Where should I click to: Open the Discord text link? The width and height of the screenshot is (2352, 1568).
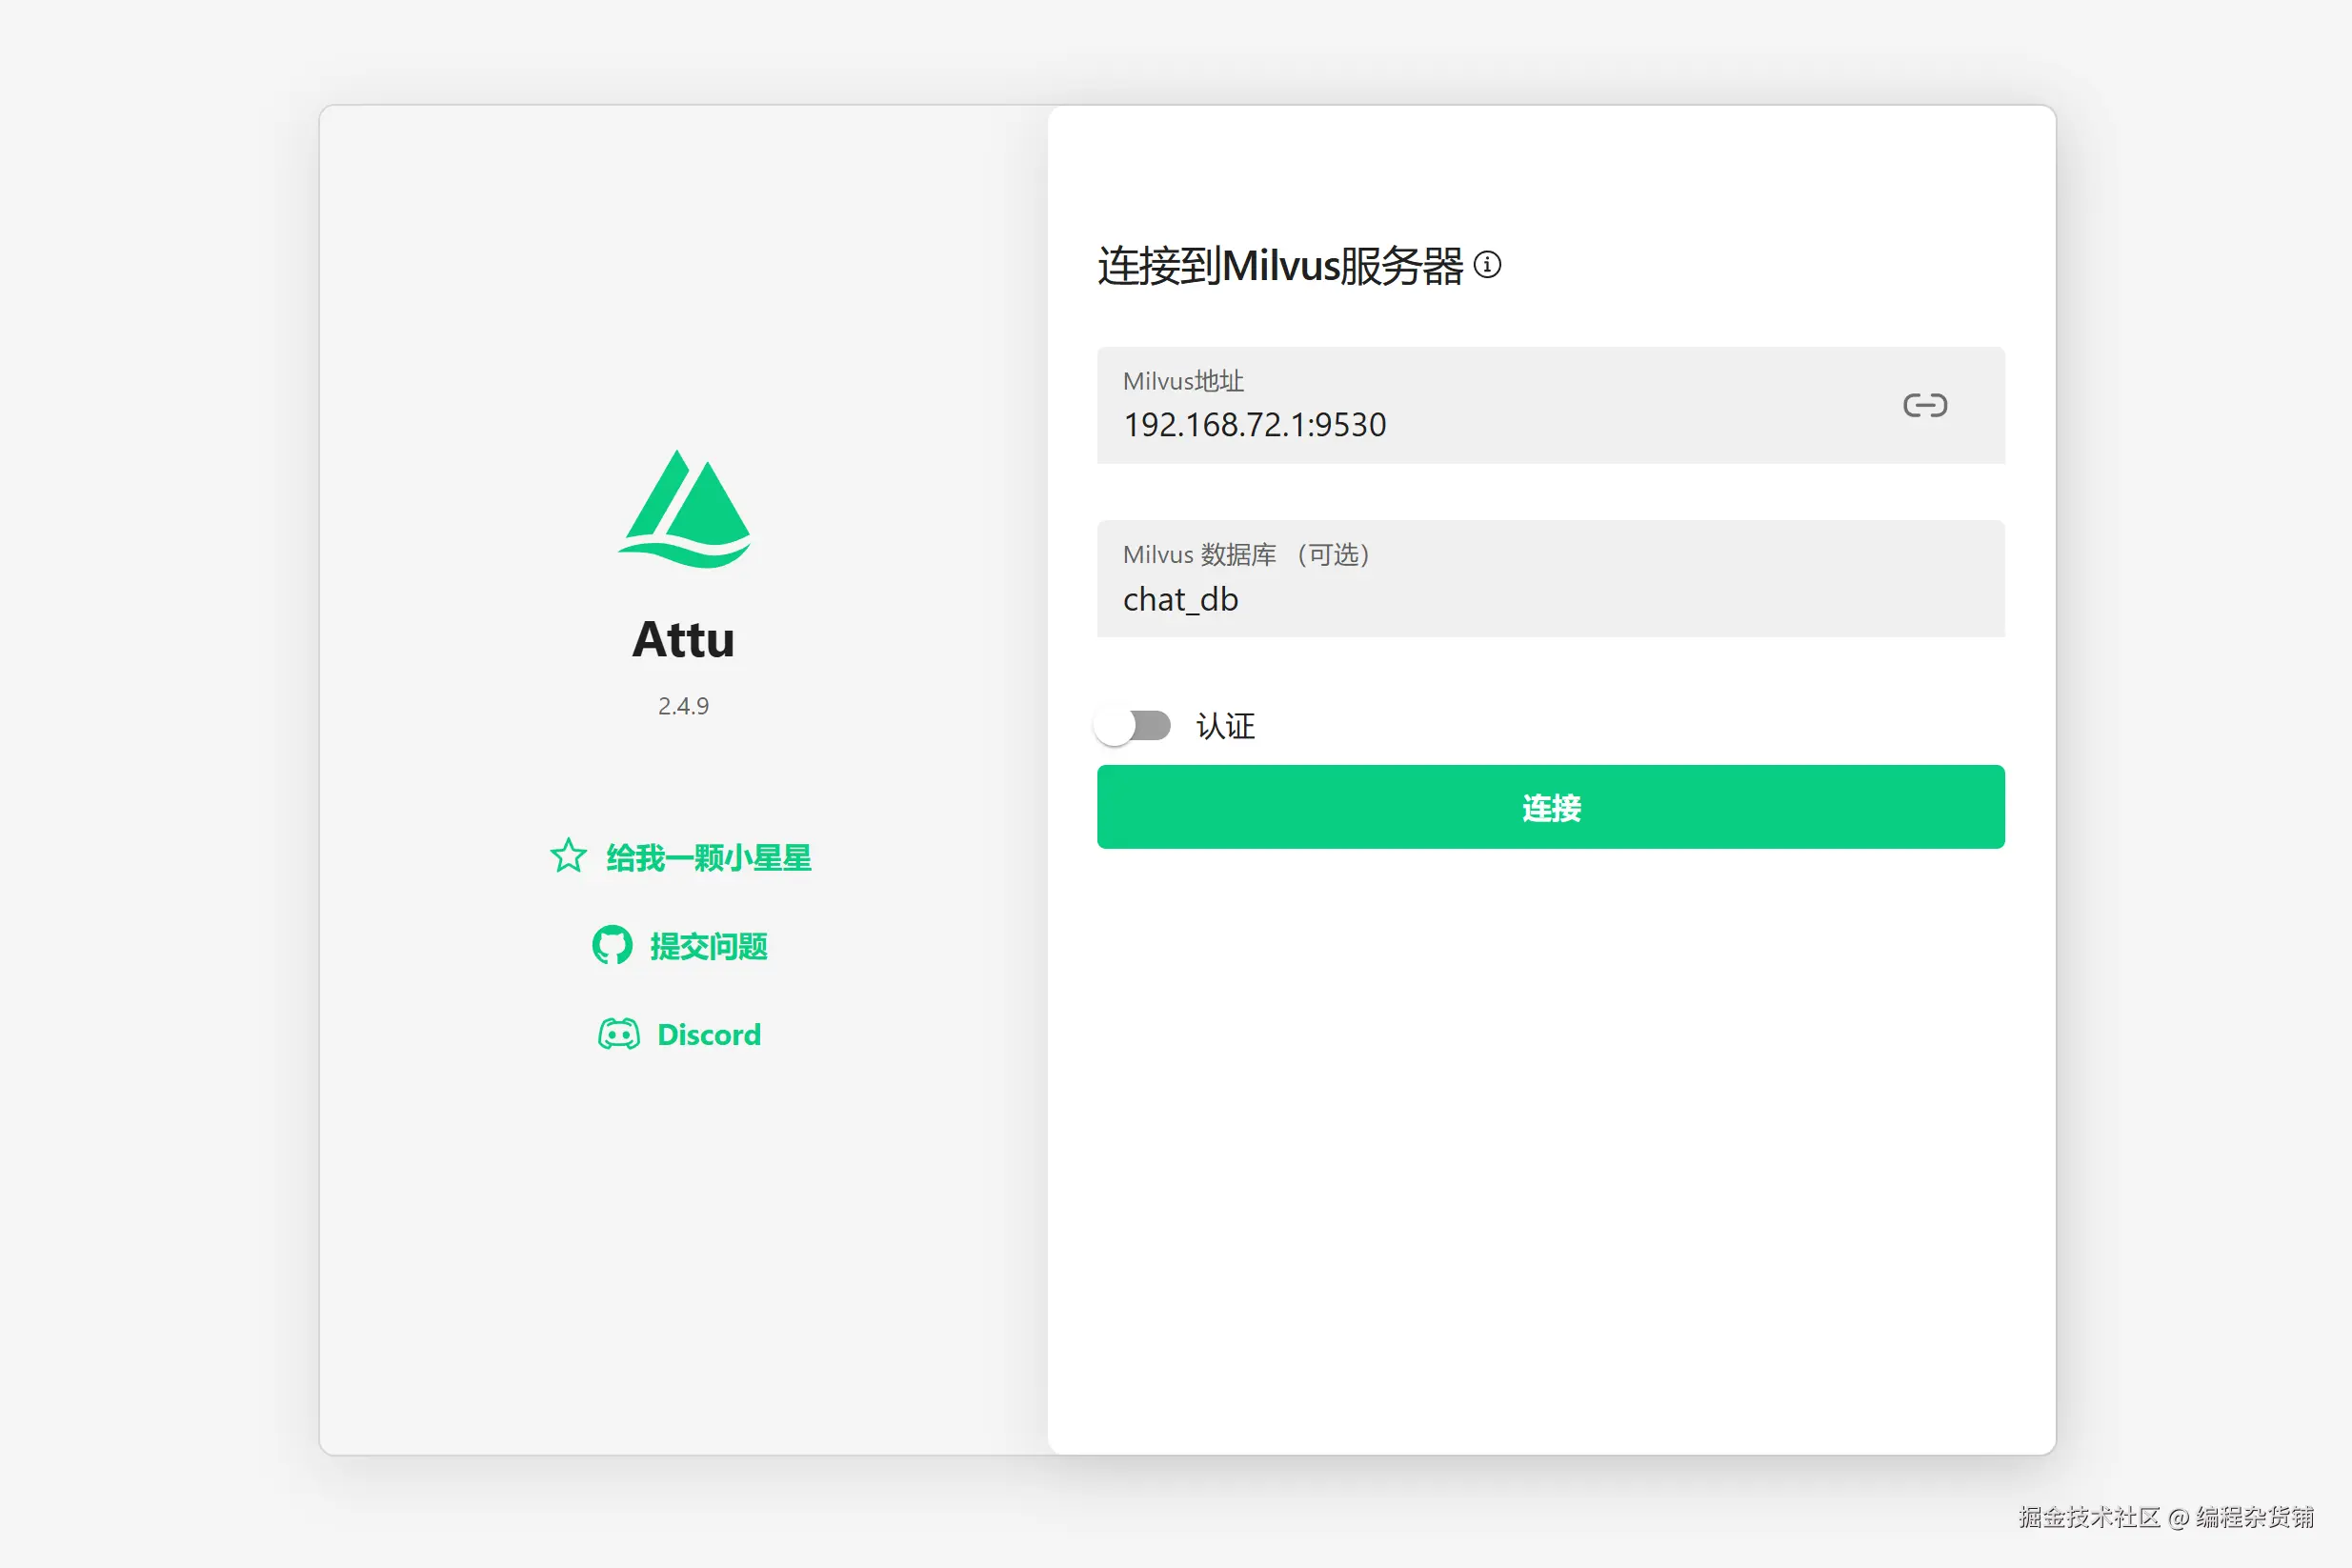[708, 1034]
